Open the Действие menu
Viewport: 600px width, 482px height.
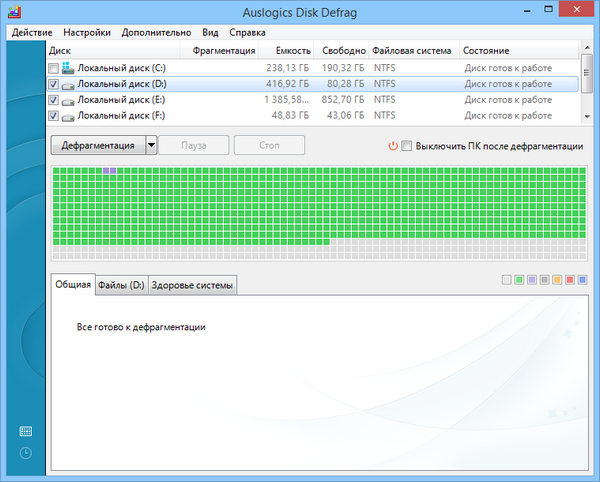tap(32, 32)
